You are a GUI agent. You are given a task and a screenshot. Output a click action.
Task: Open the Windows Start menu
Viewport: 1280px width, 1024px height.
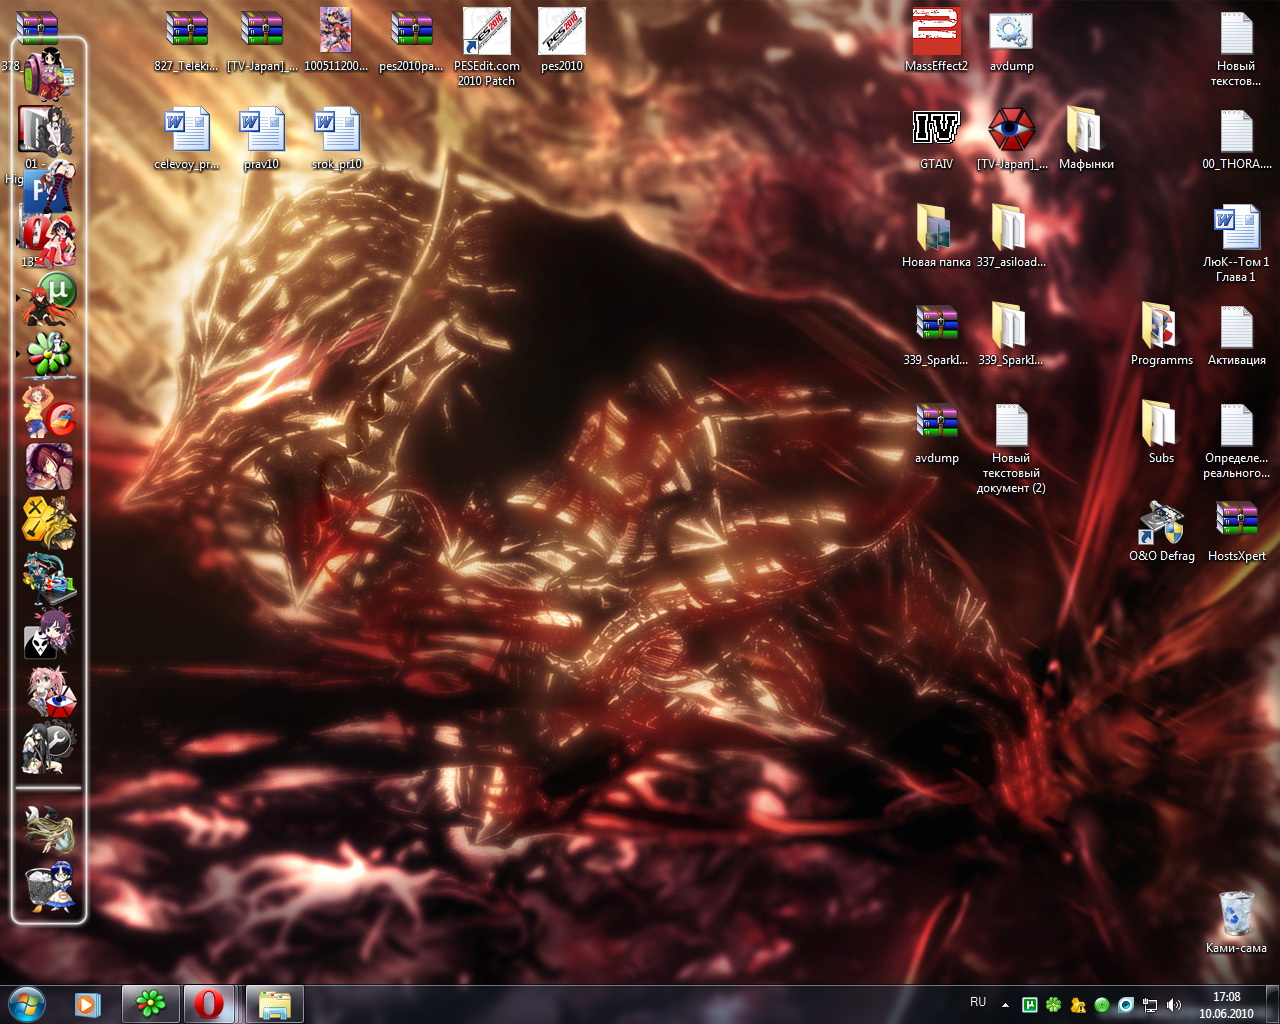click(26, 1004)
